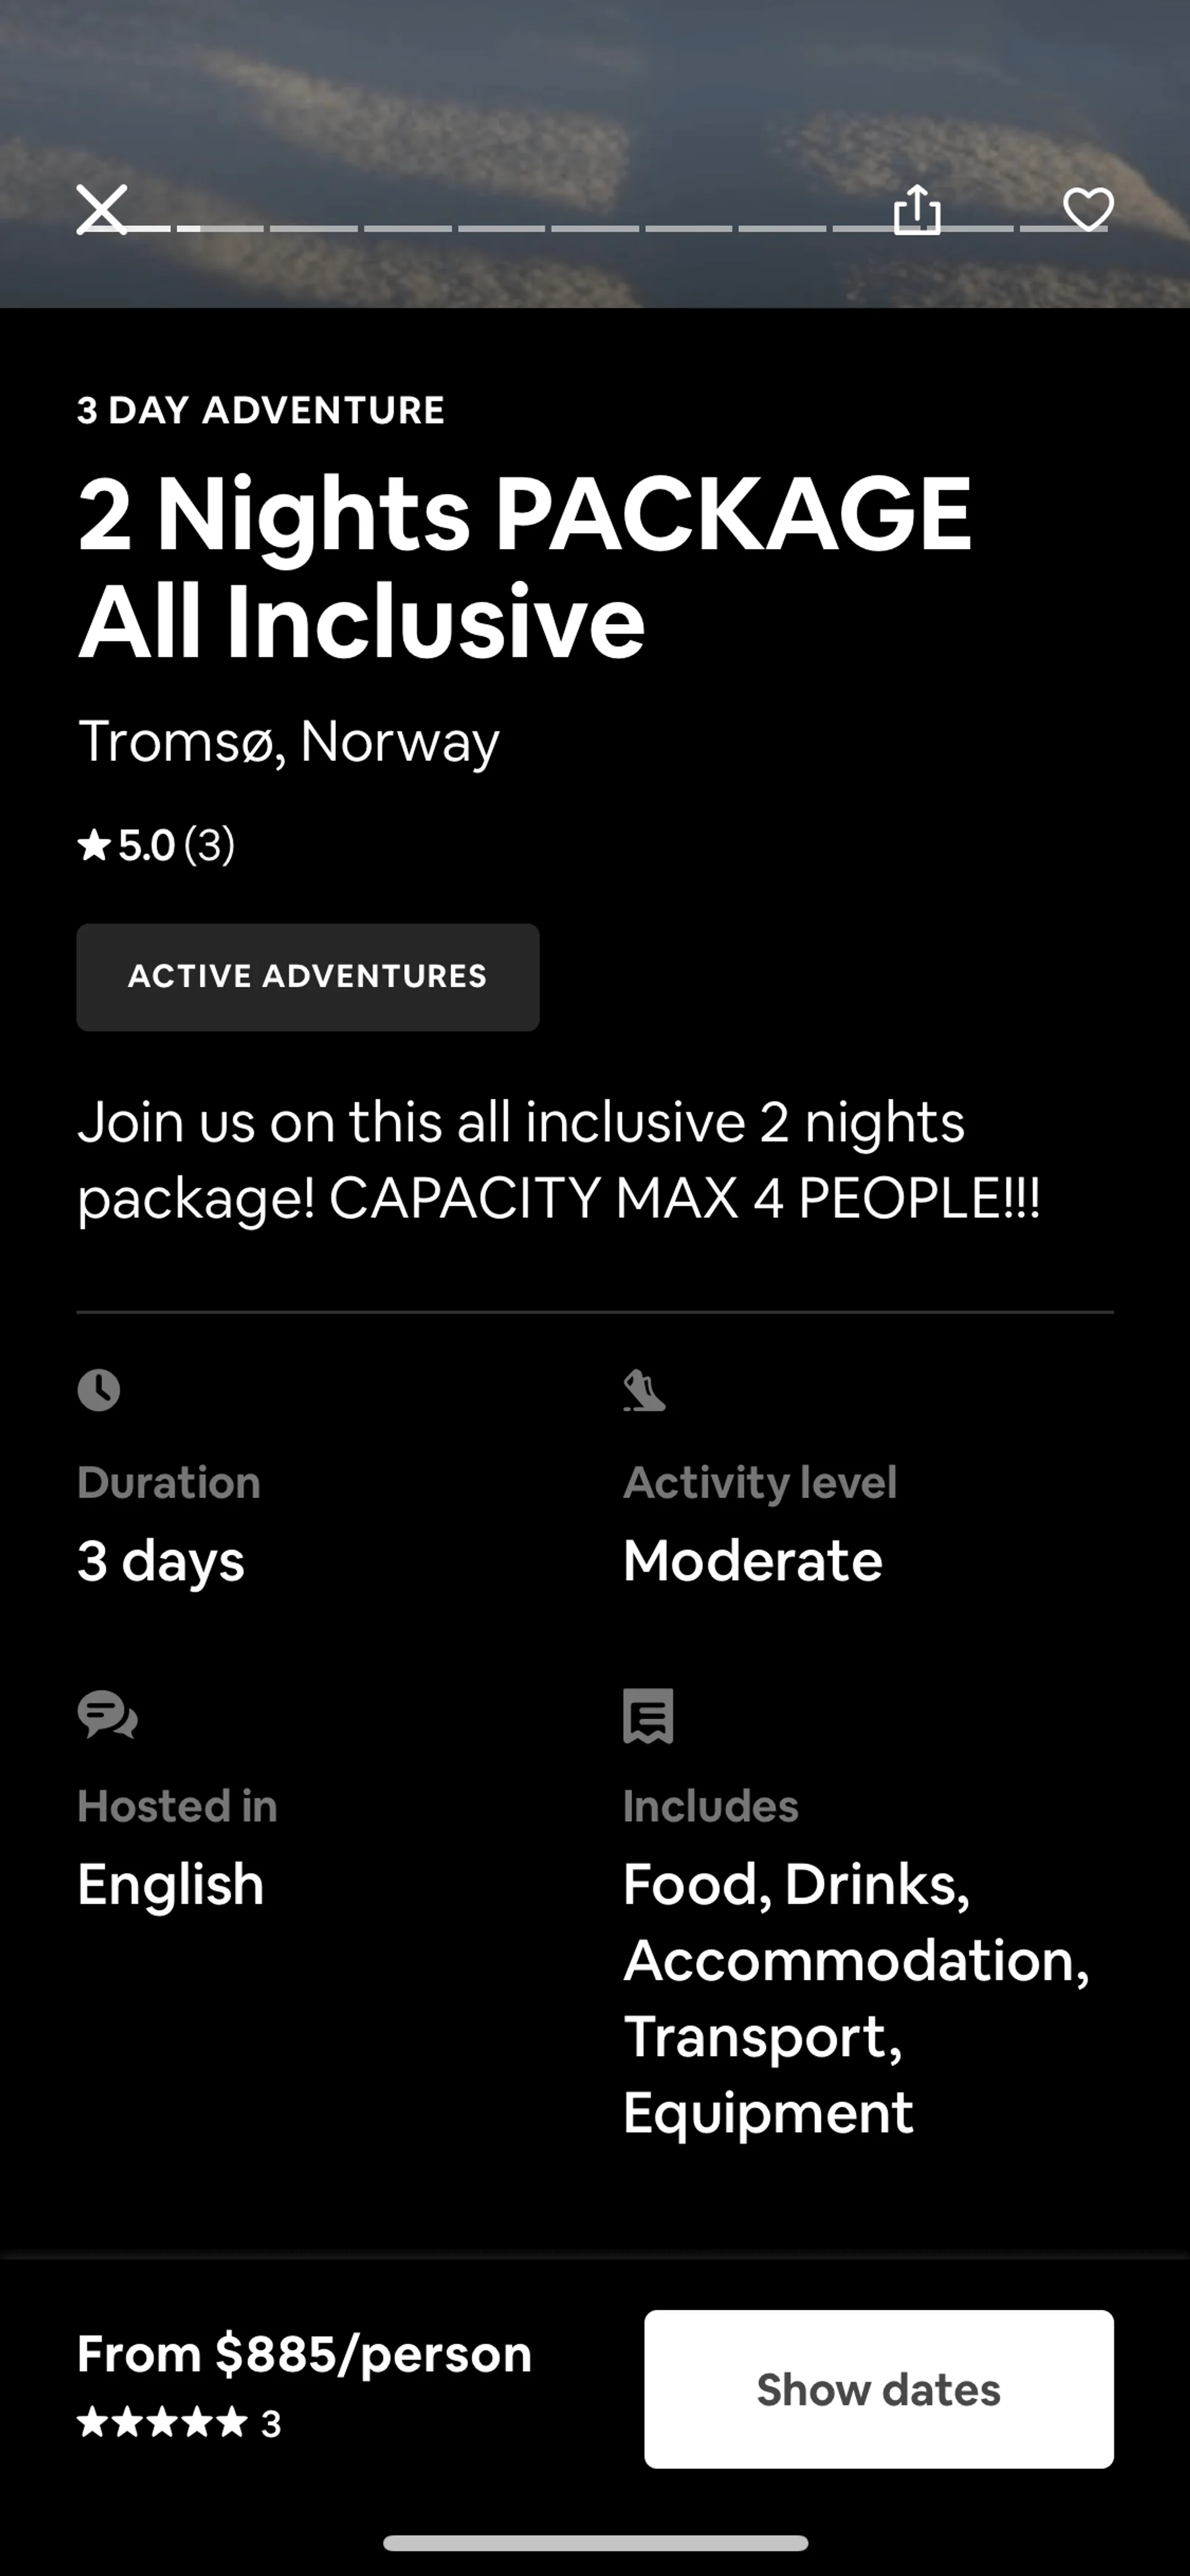Tap the home indicator bar

pyautogui.click(x=595, y=2543)
